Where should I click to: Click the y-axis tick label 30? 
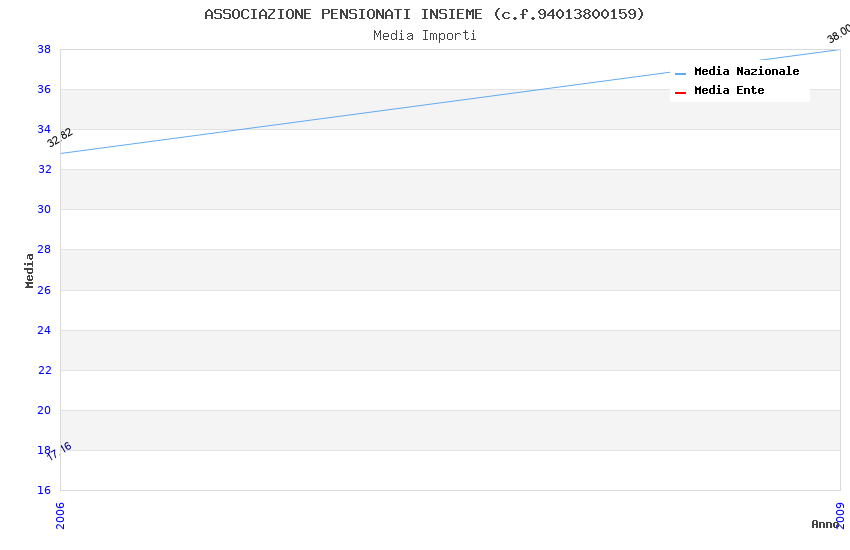(x=44, y=210)
